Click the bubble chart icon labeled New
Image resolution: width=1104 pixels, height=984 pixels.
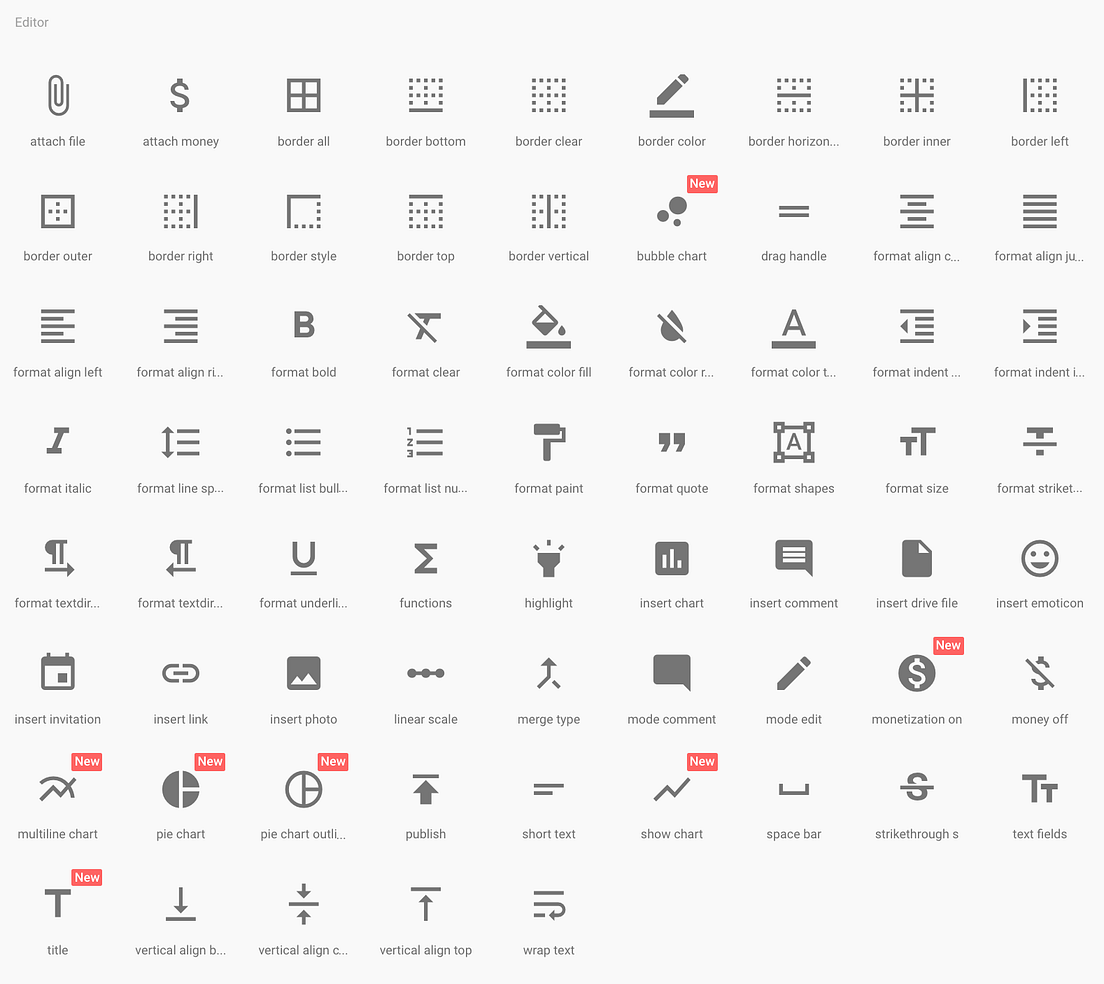(x=671, y=211)
